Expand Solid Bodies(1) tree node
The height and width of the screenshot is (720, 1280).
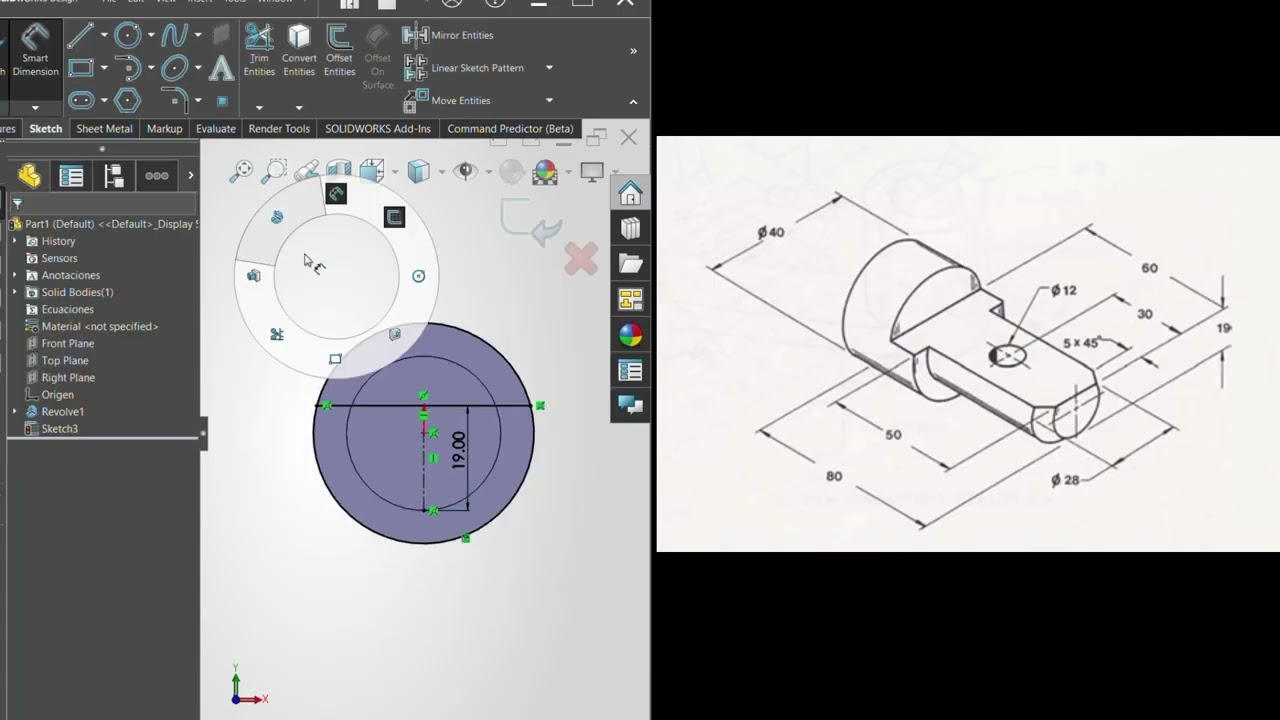(15, 292)
